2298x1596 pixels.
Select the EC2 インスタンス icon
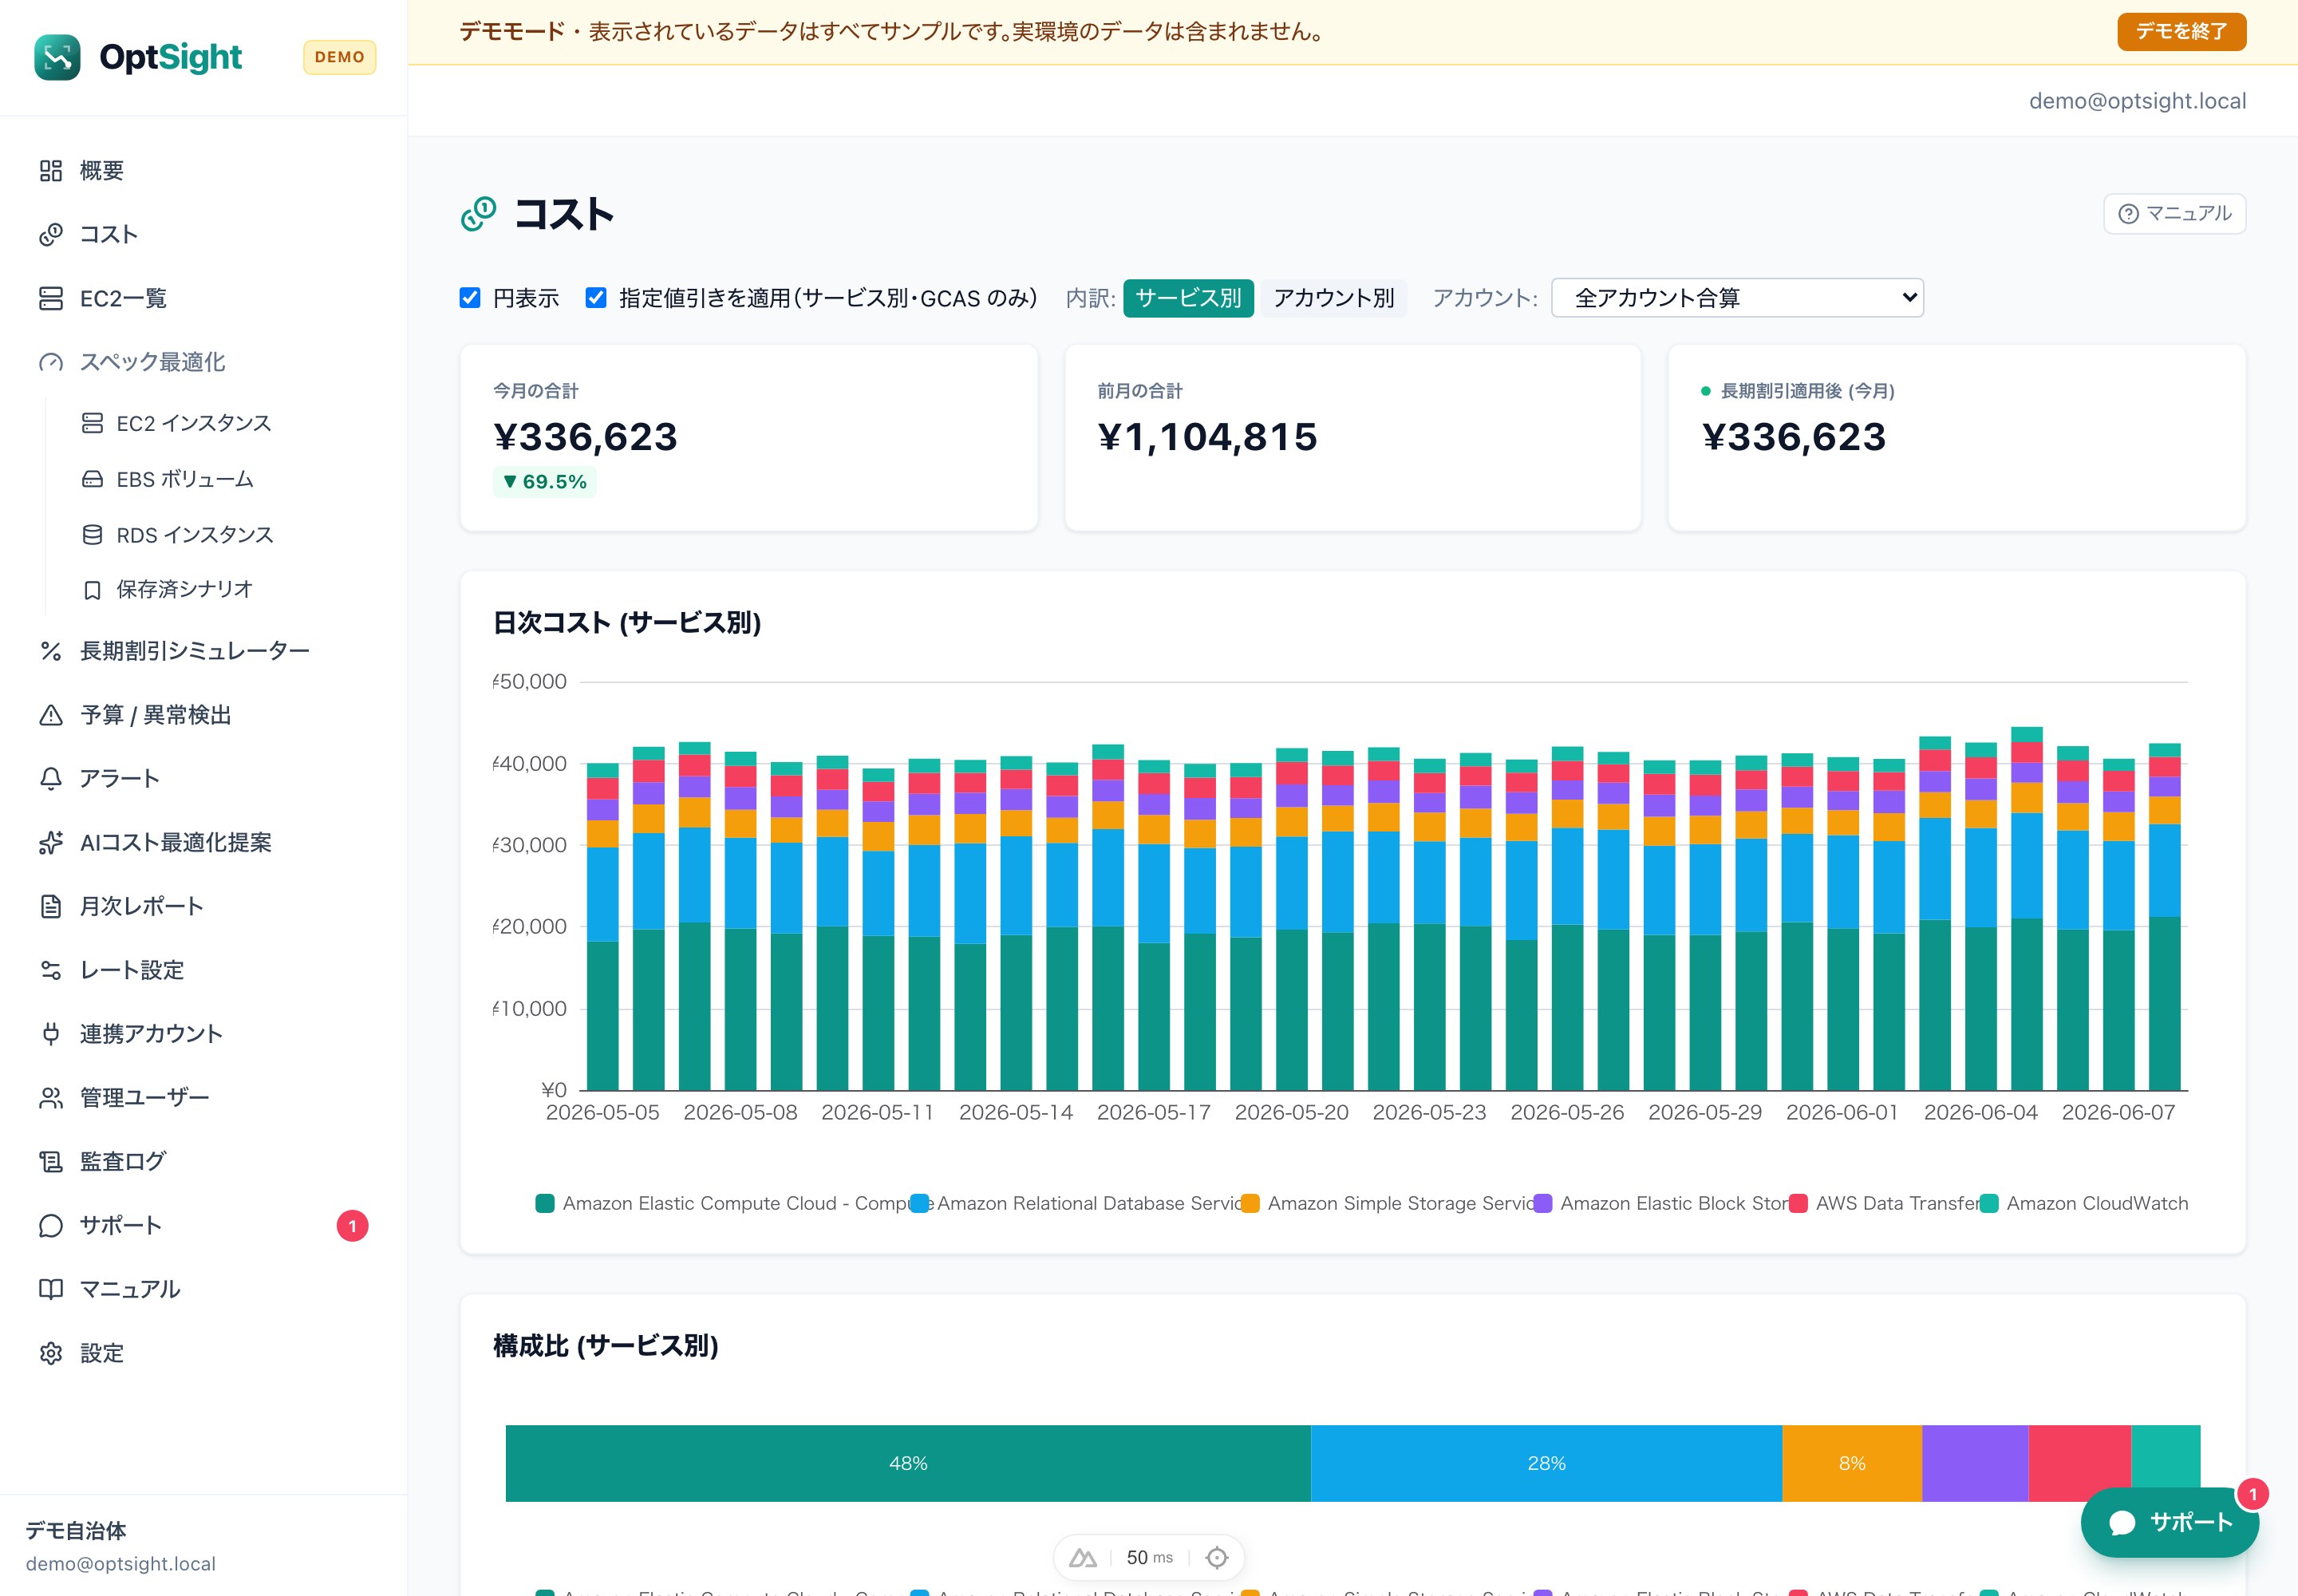point(92,423)
